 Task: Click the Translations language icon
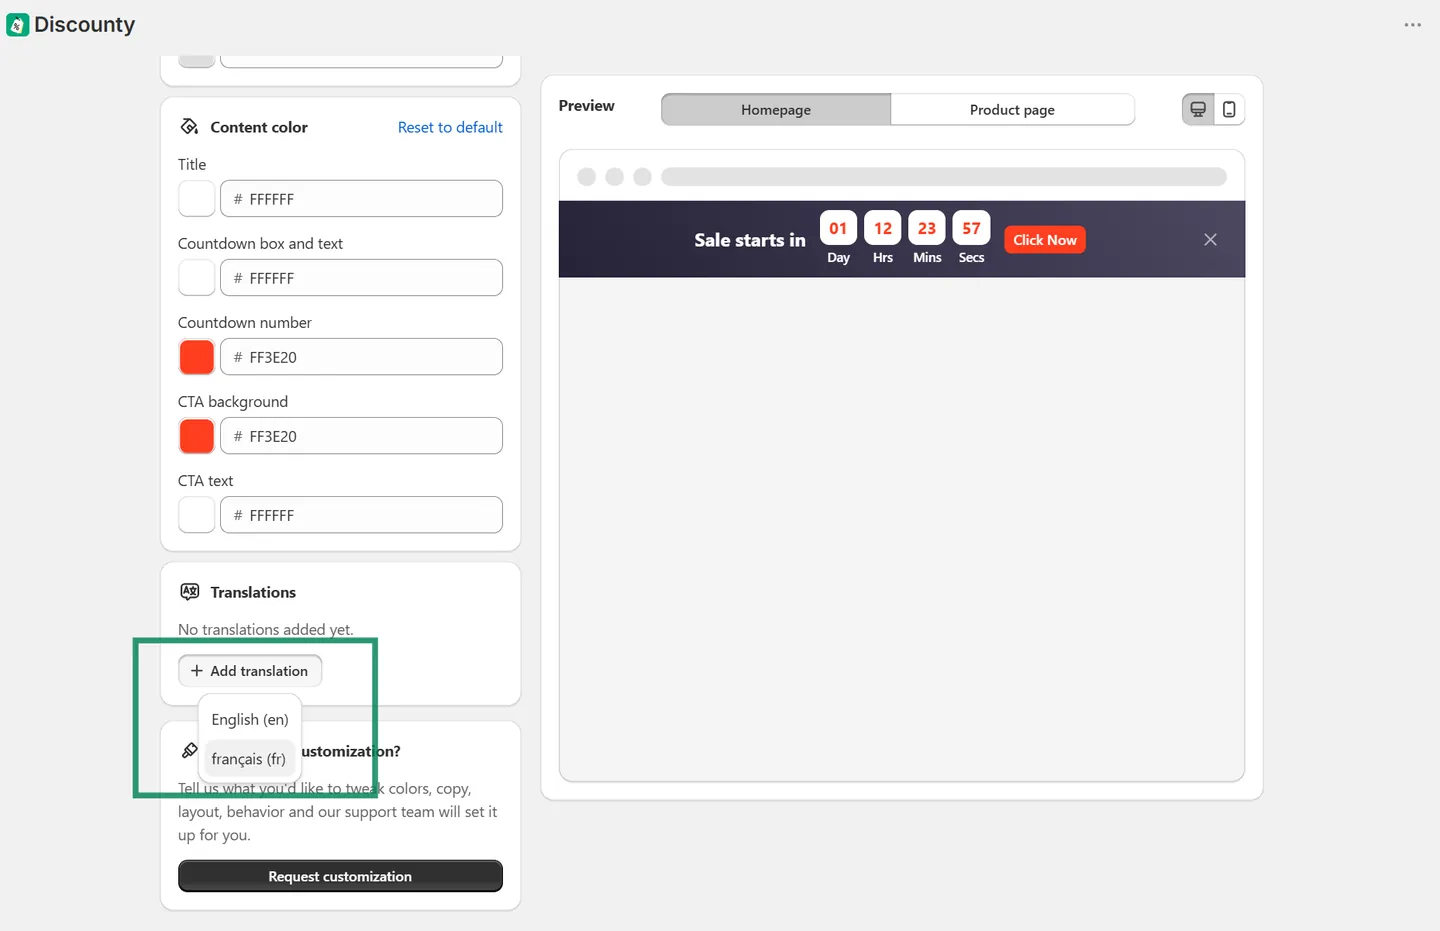(x=189, y=592)
